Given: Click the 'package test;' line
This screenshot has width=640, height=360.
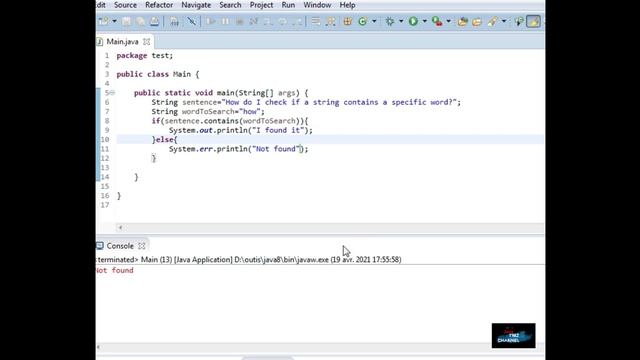Looking at the screenshot, I should (x=145, y=56).
